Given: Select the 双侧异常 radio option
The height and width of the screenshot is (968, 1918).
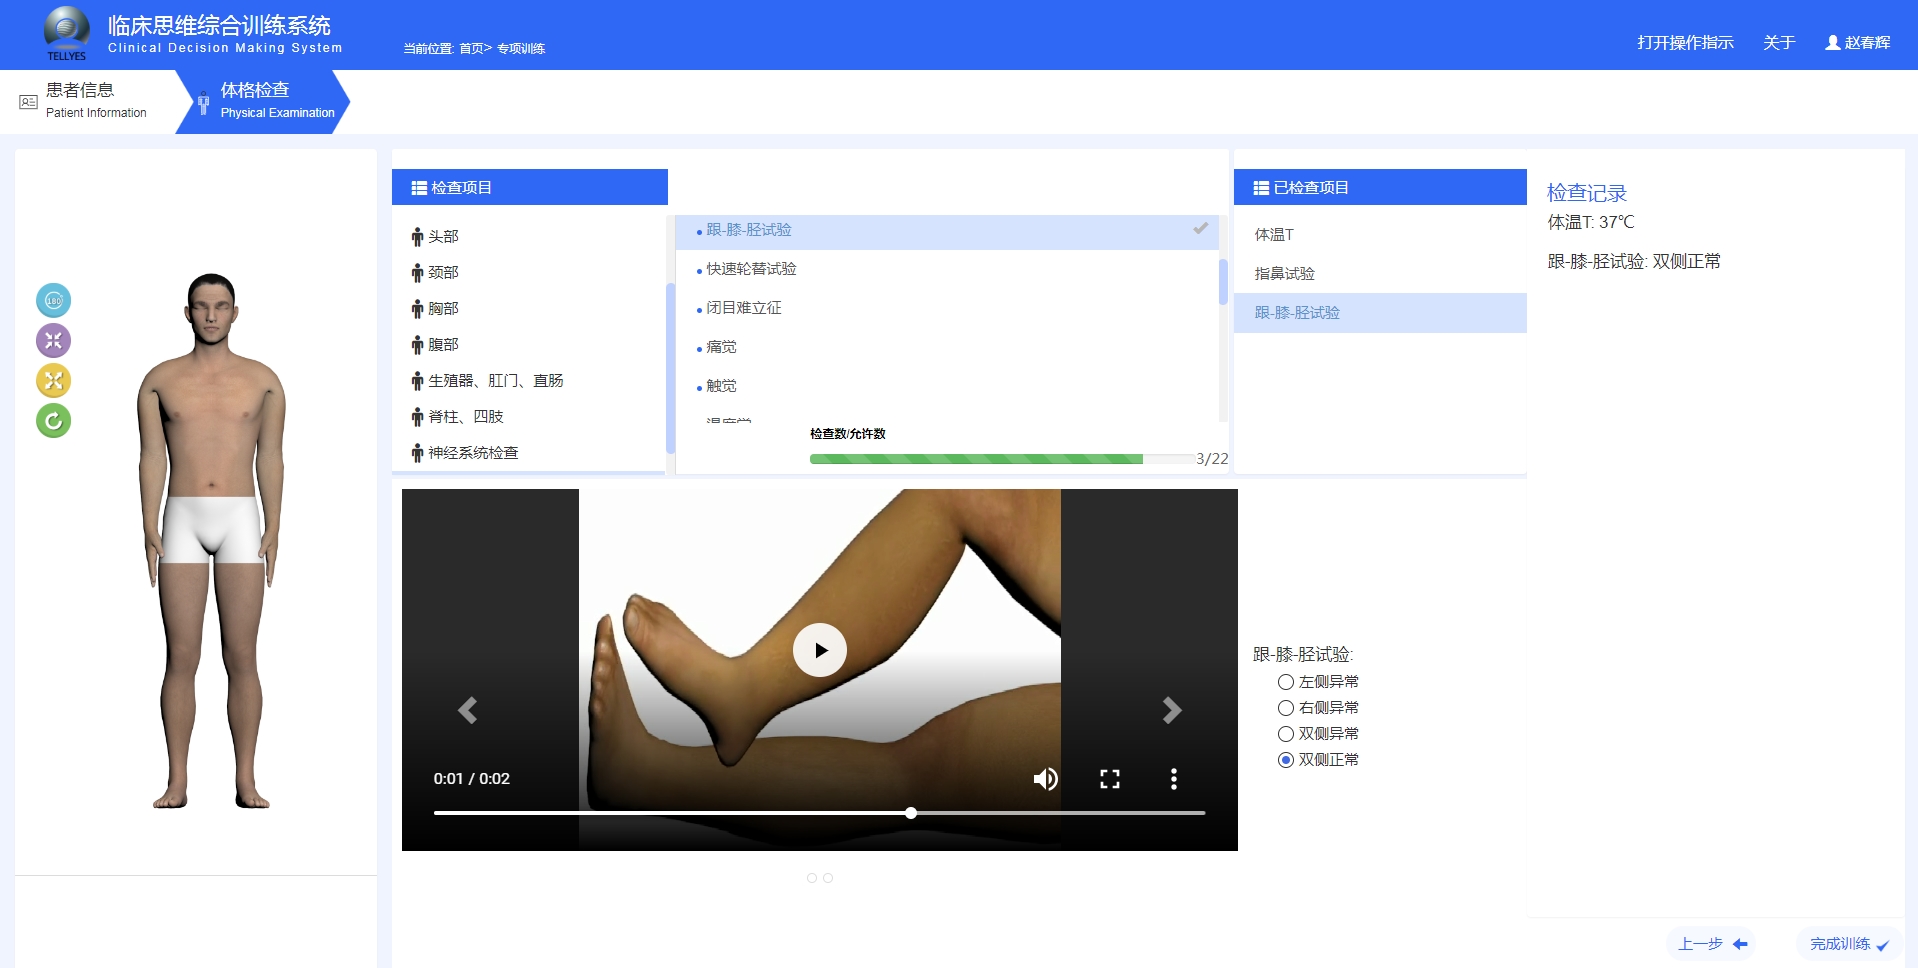Looking at the screenshot, I should coord(1286,734).
